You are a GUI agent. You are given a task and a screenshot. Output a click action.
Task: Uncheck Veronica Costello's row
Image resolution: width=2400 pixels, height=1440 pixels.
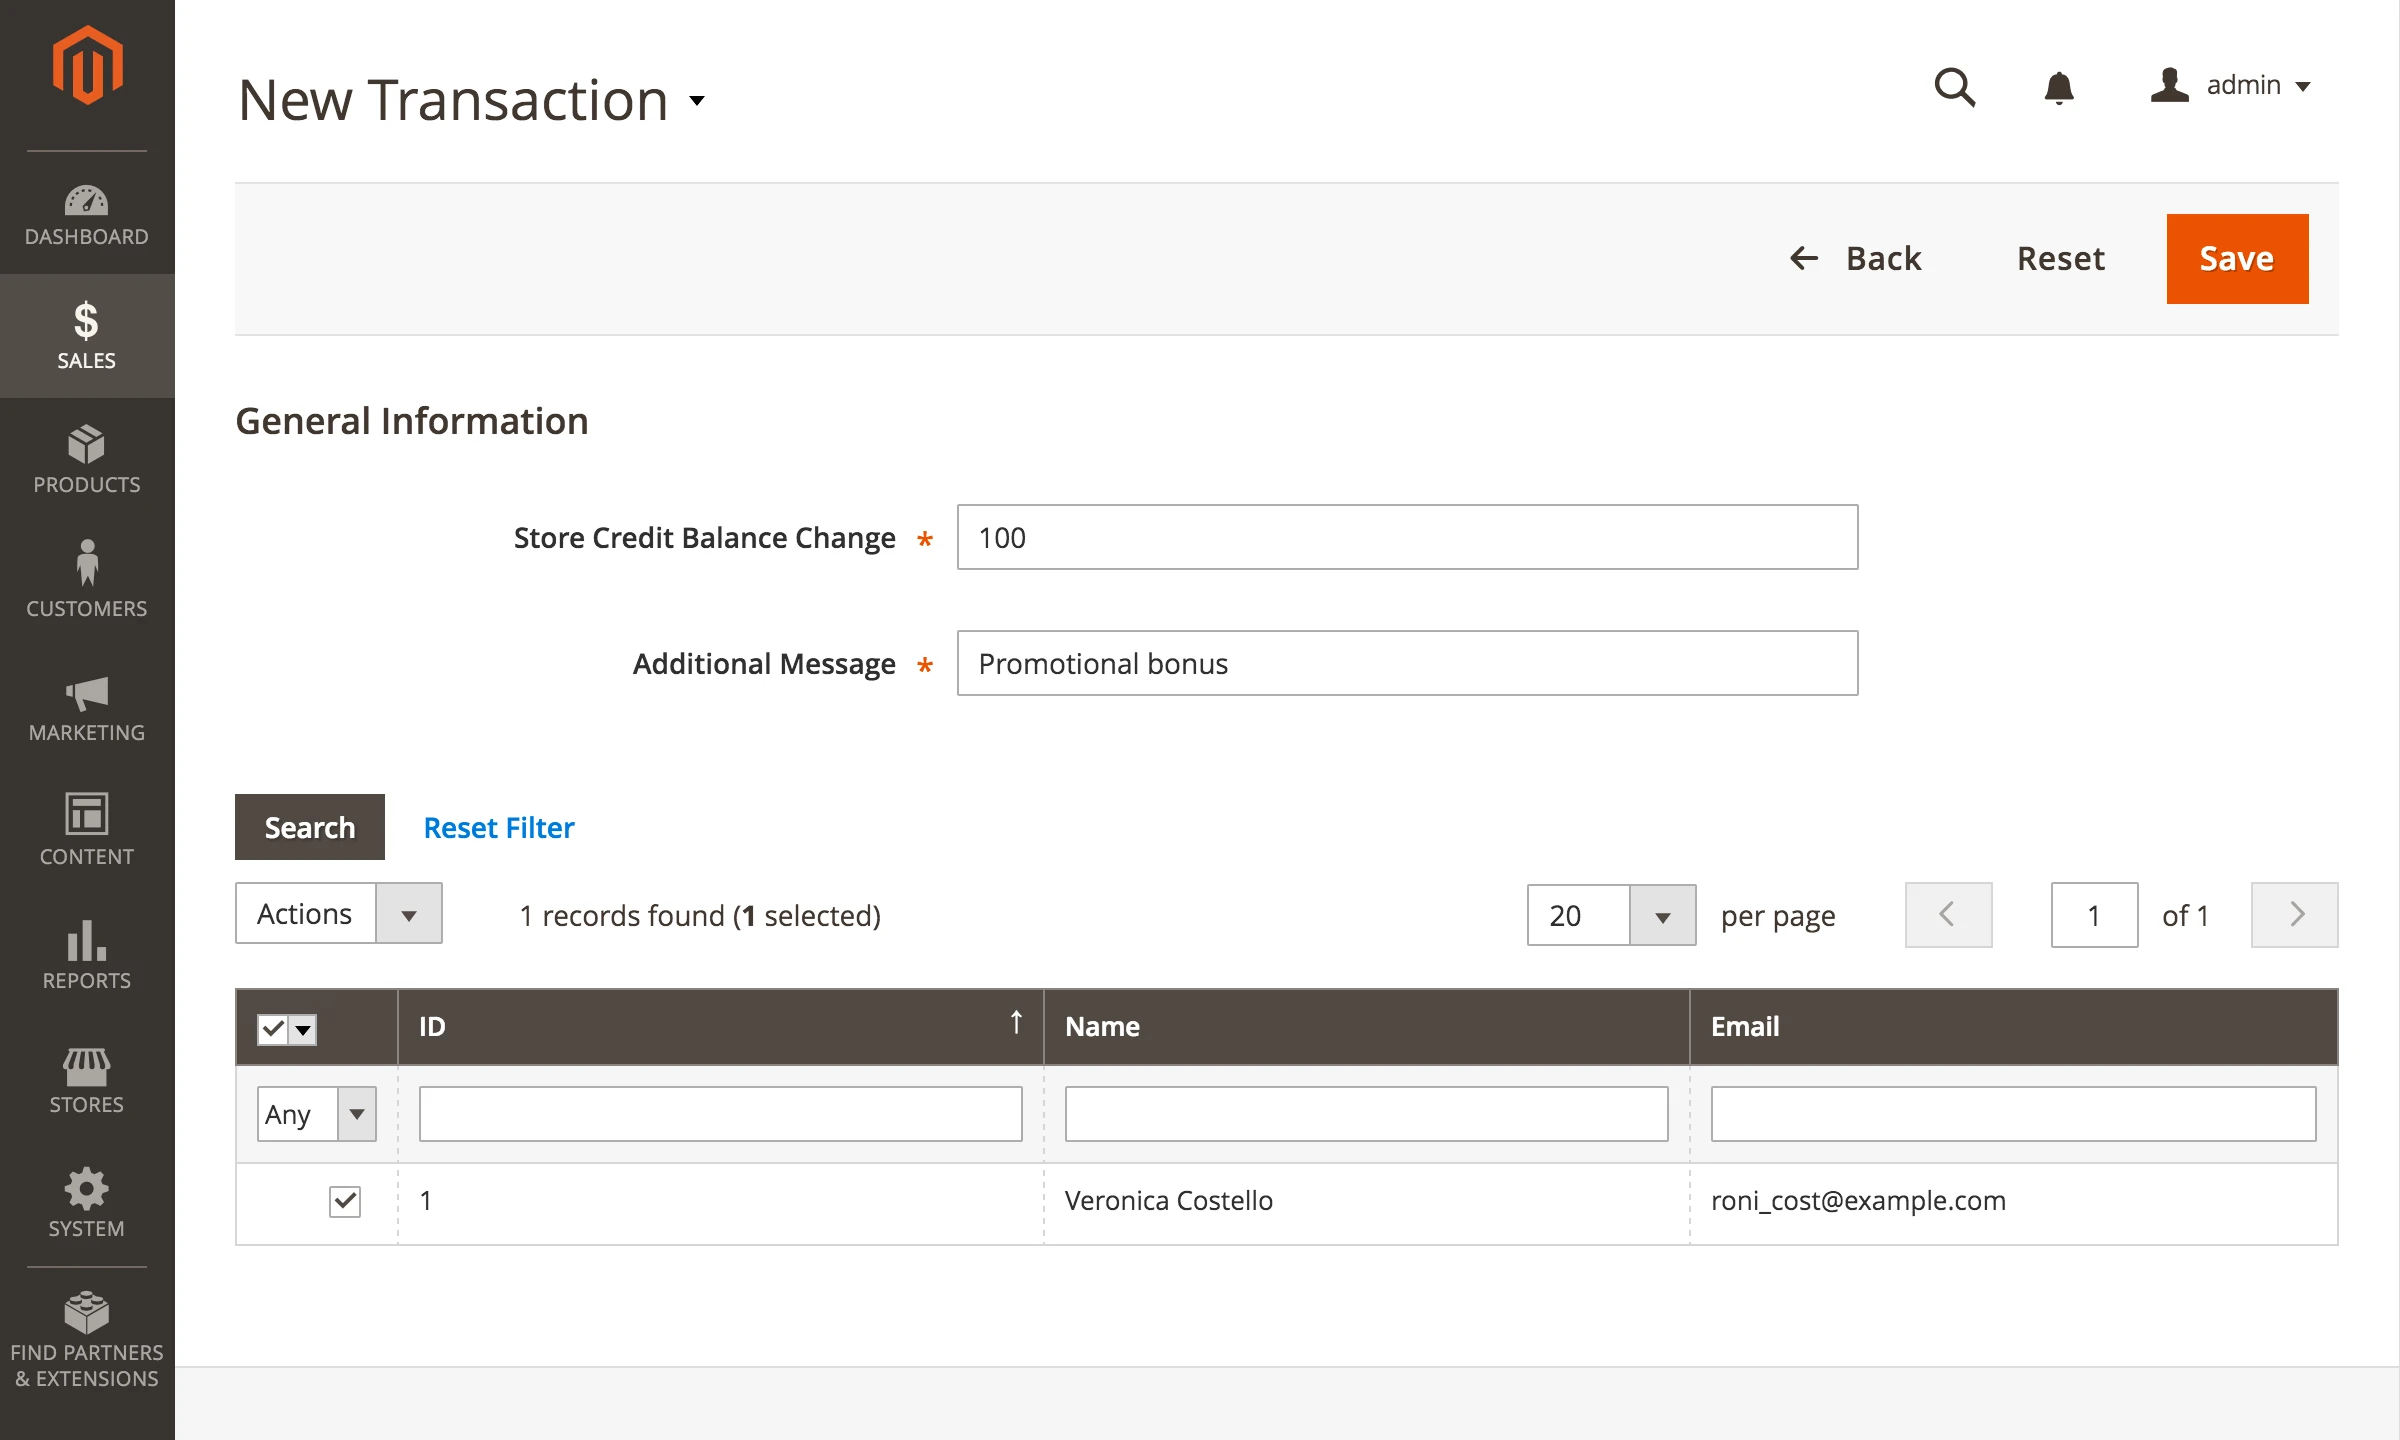(x=345, y=1201)
